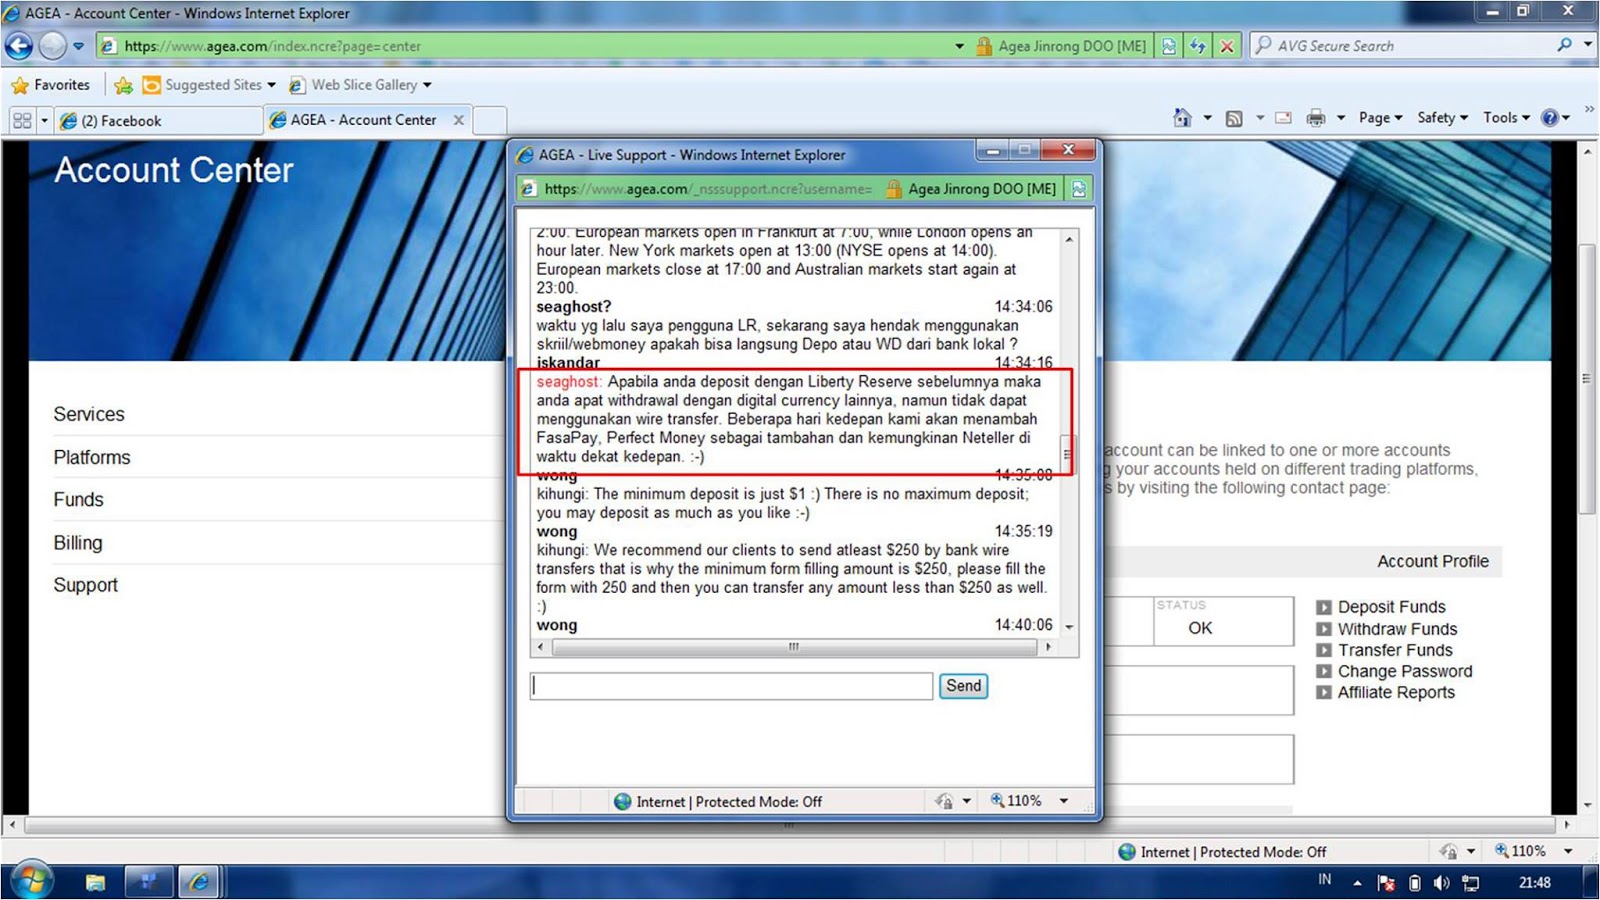This screenshot has width=1600, height=900.
Task: Open the Transfer Funds link
Action: pos(1395,650)
